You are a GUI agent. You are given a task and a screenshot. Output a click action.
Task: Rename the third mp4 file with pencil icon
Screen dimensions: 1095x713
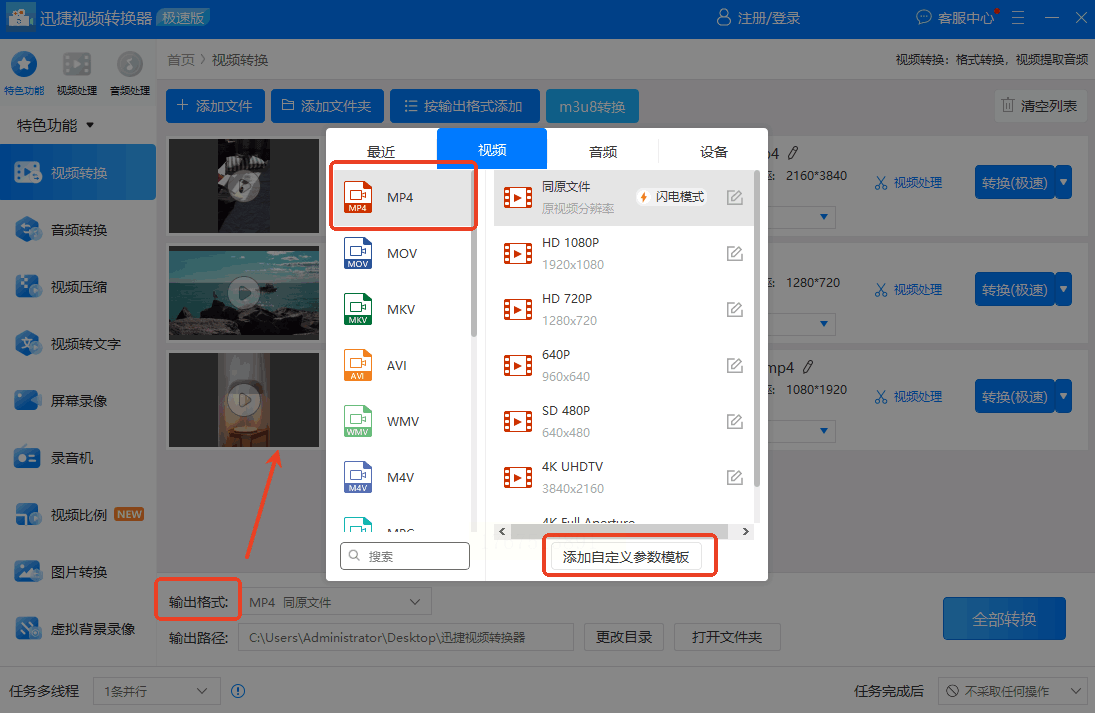pyautogui.click(x=808, y=367)
